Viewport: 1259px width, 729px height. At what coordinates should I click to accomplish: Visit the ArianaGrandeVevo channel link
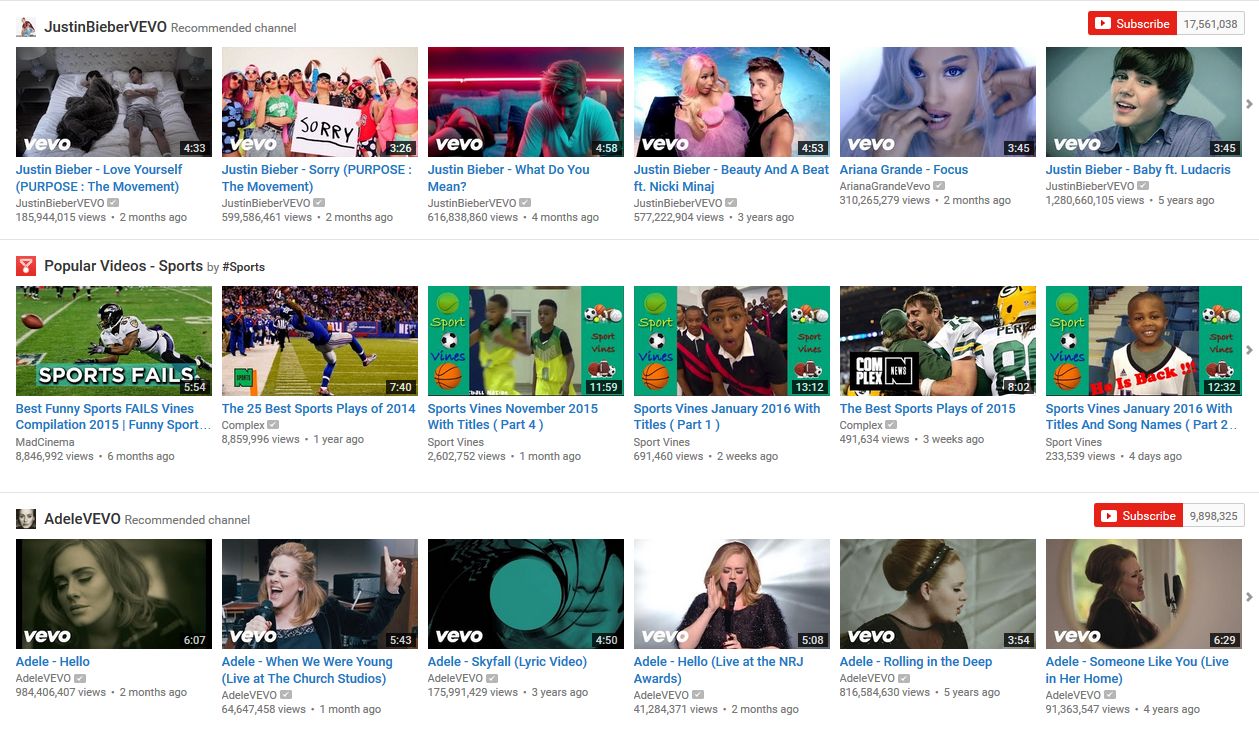[885, 186]
